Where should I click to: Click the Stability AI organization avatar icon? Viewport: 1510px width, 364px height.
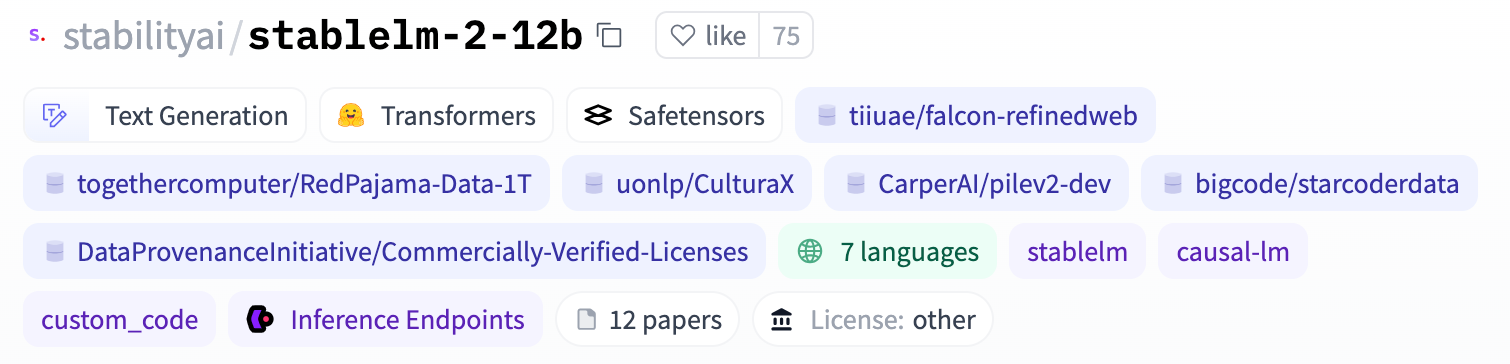[x=37, y=35]
